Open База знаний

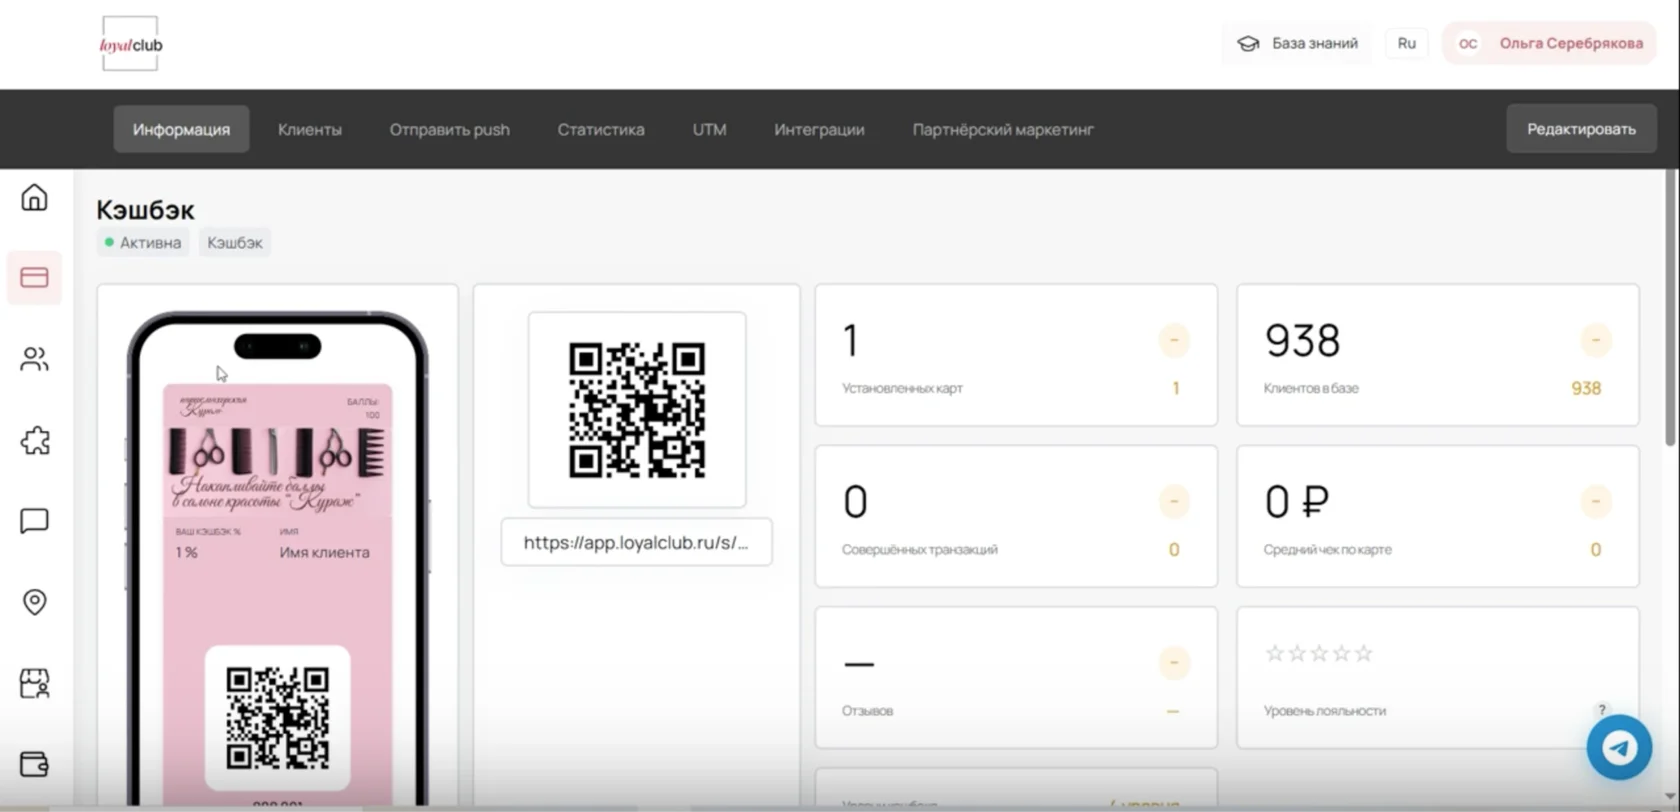click(x=1297, y=44)
